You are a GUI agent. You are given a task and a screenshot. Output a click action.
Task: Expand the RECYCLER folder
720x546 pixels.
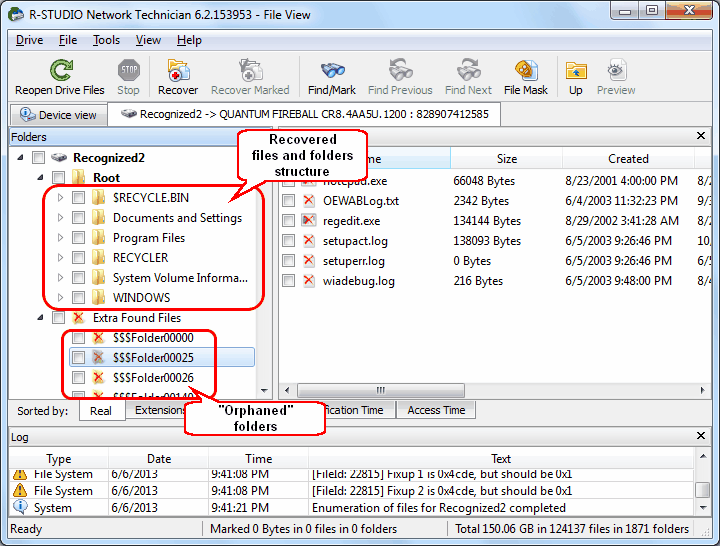pos(60,258)
